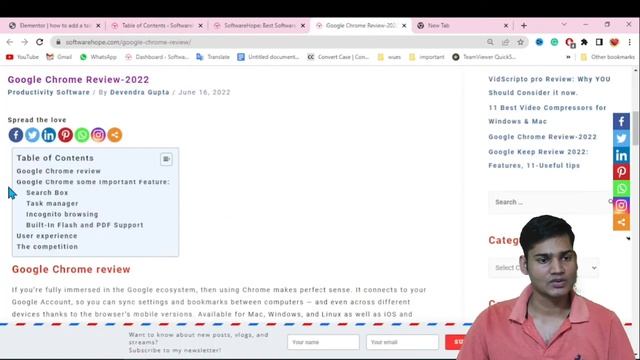Click the green circular extension icon in Chrome toolbar
Screen dimensions: 640x360
(554, 42)
